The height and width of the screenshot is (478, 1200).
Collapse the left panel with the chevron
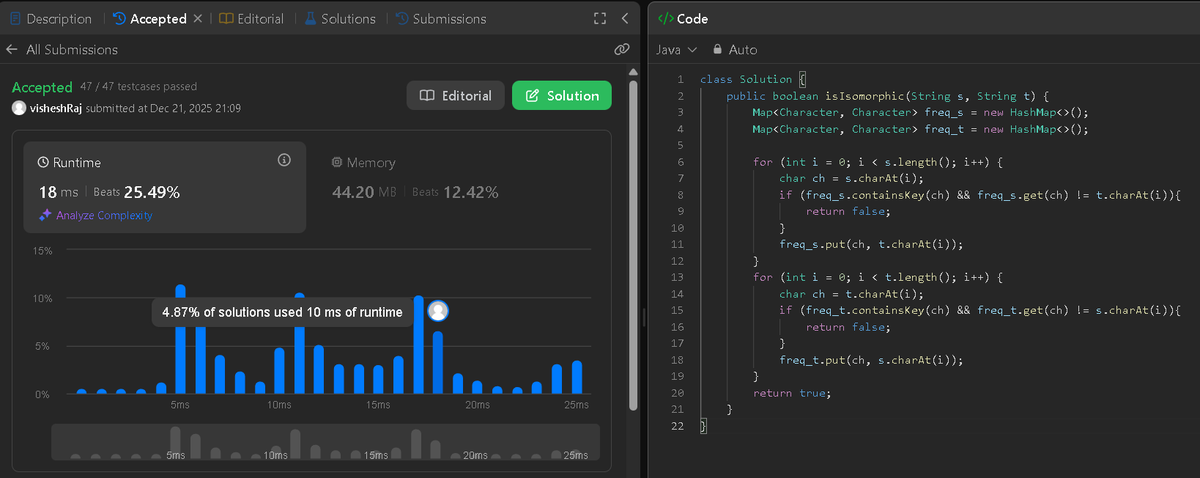click(625, 19)
